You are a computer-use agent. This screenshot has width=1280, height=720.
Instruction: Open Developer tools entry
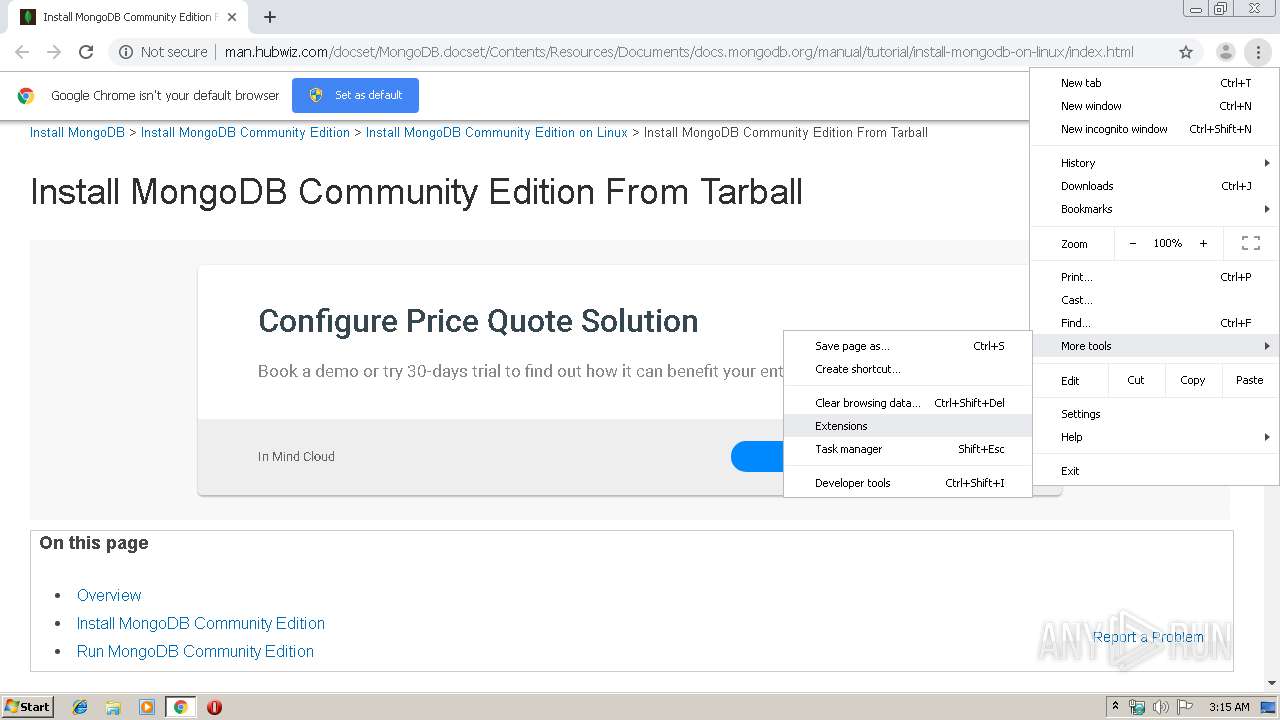pos(908,483)
